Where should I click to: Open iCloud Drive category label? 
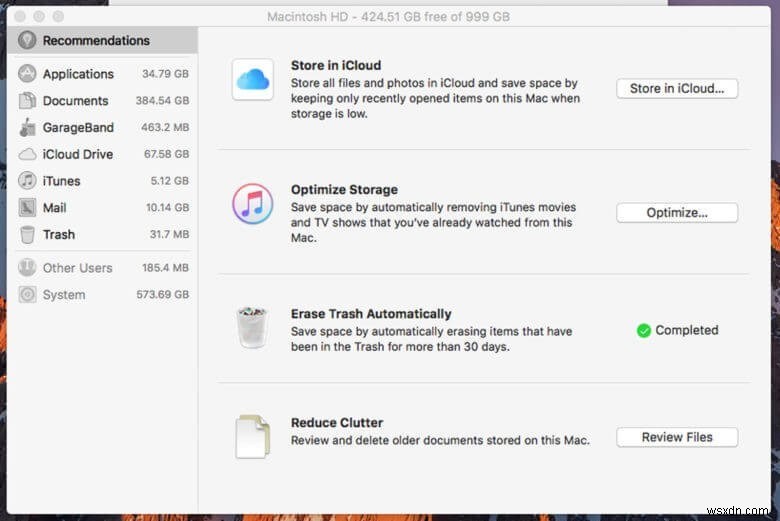(x=78, y=154)
